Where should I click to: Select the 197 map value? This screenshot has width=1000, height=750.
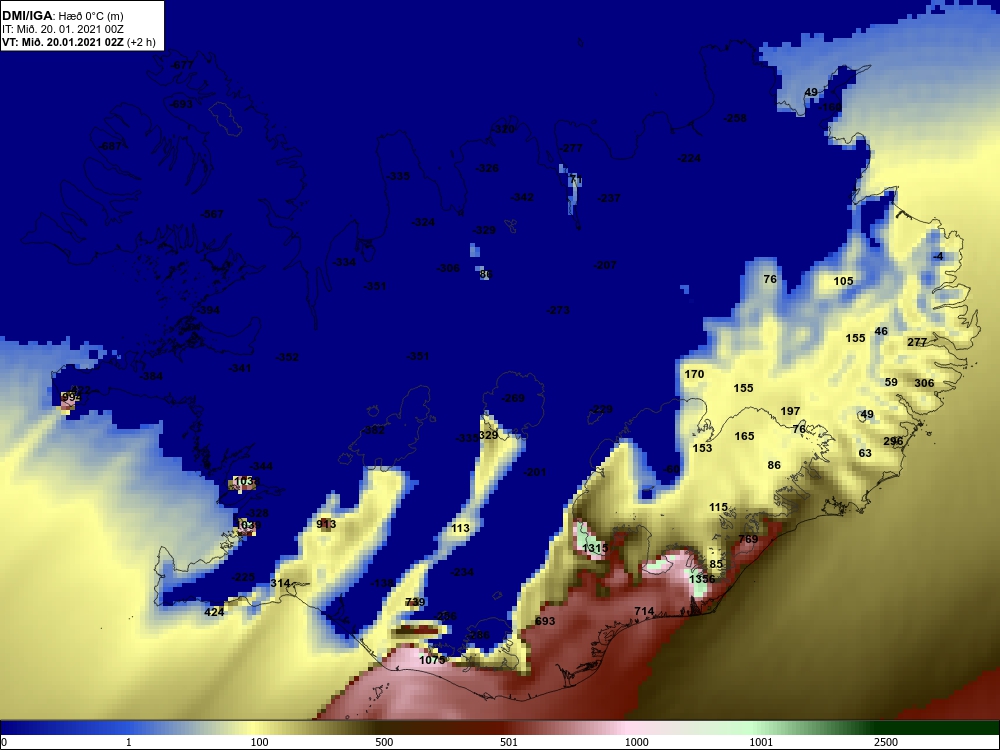790,411
